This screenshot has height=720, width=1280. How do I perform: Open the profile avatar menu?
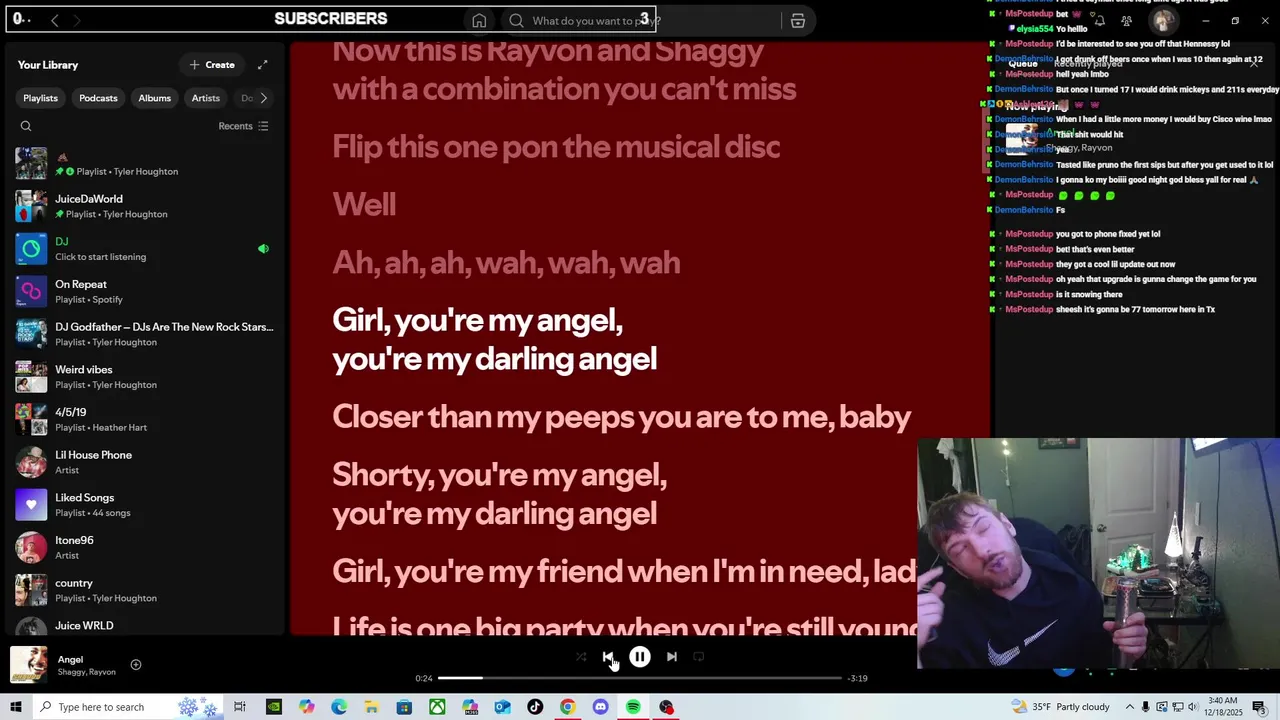pyautogui.click(x=1161, y=21)
